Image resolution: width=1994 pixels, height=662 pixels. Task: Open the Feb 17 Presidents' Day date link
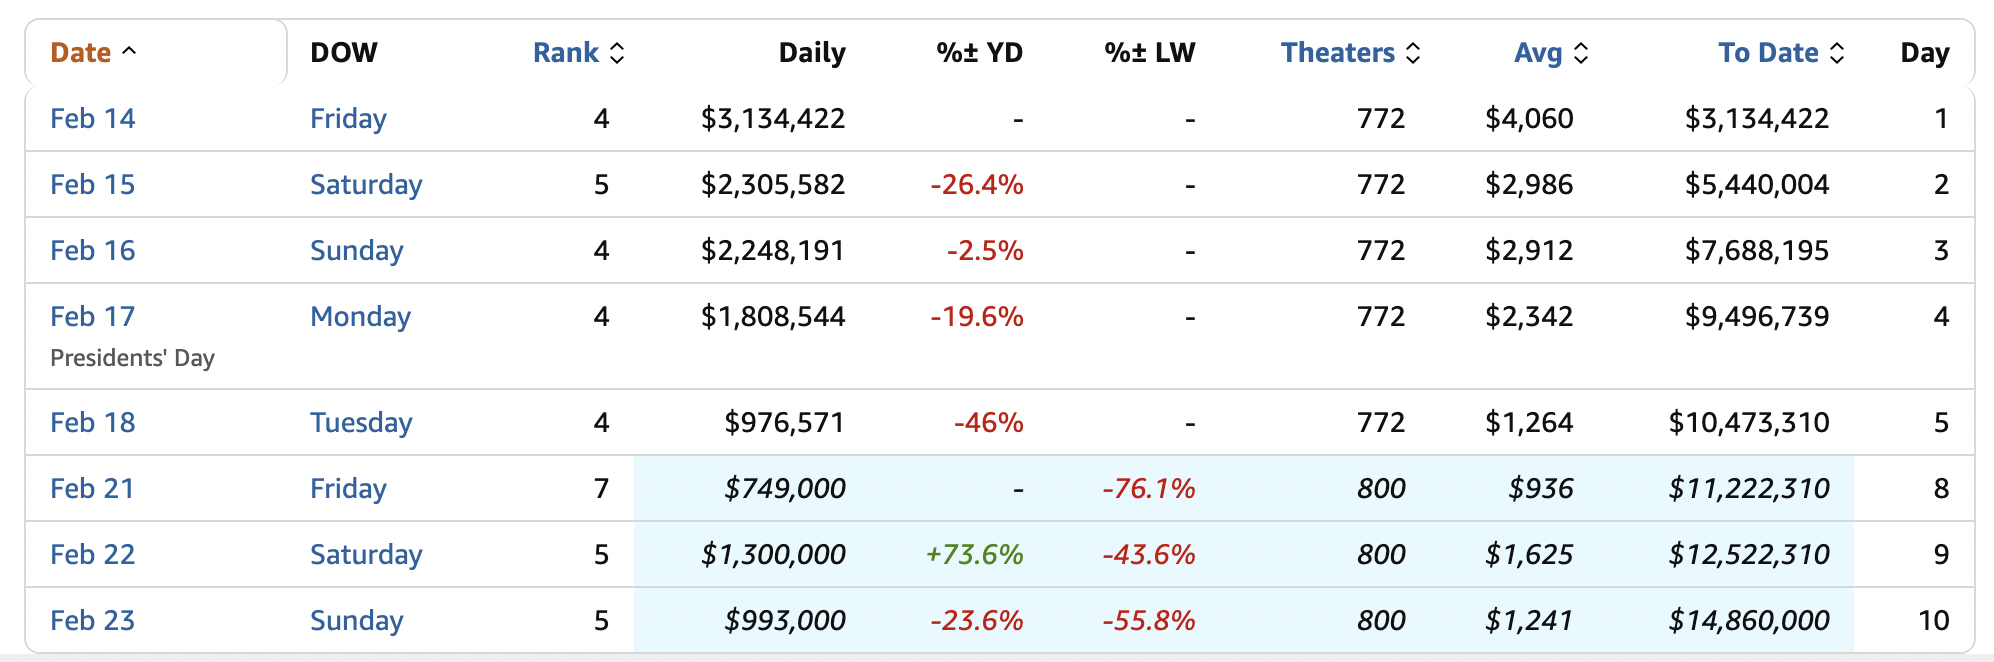(92, 317)
